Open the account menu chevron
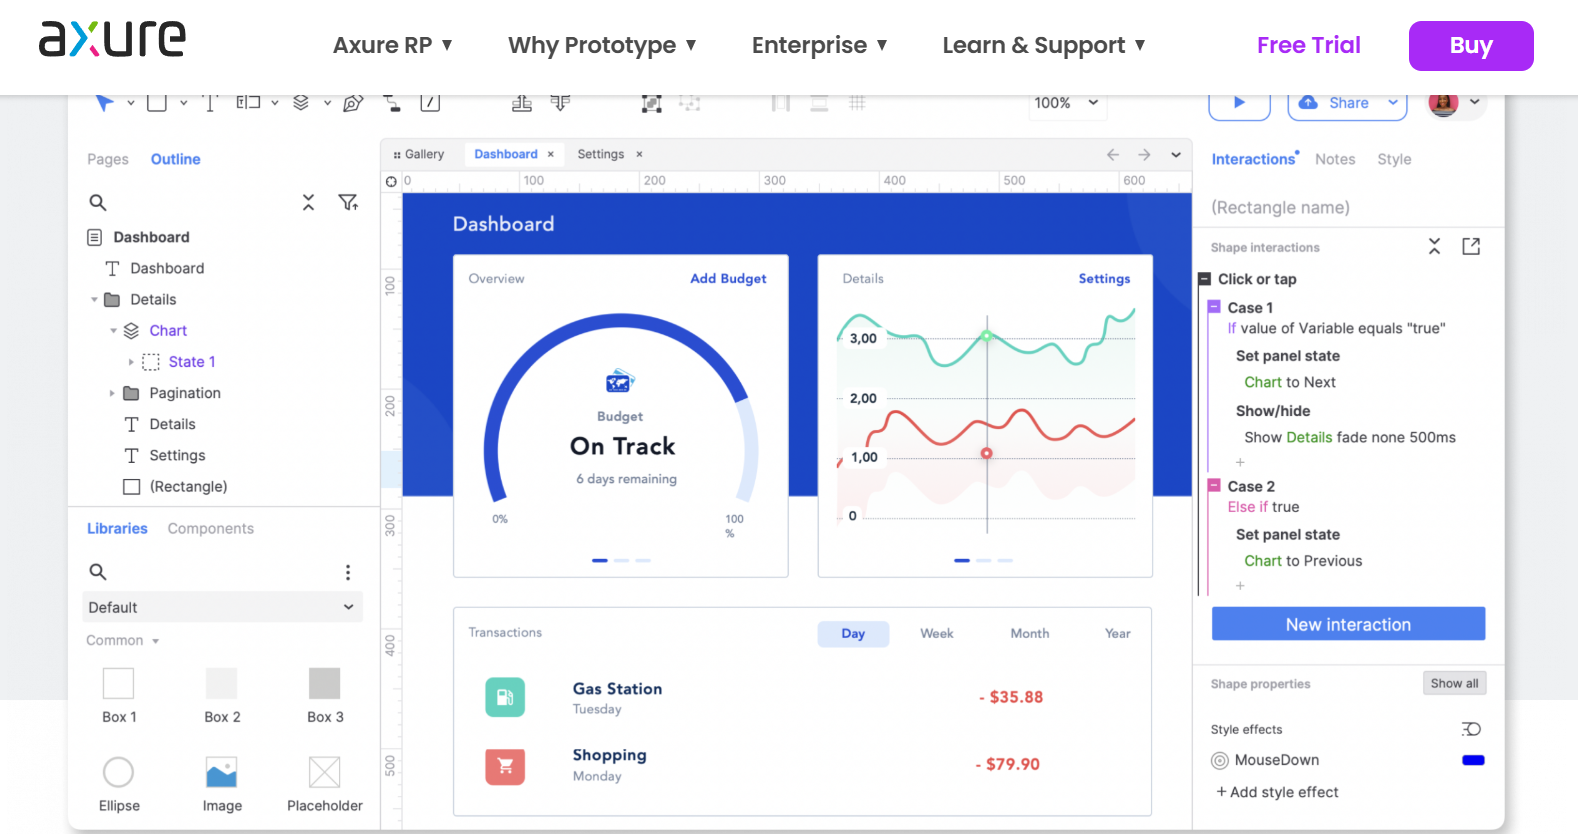This screenshot has width=1578, height=834. point(1474,102)
